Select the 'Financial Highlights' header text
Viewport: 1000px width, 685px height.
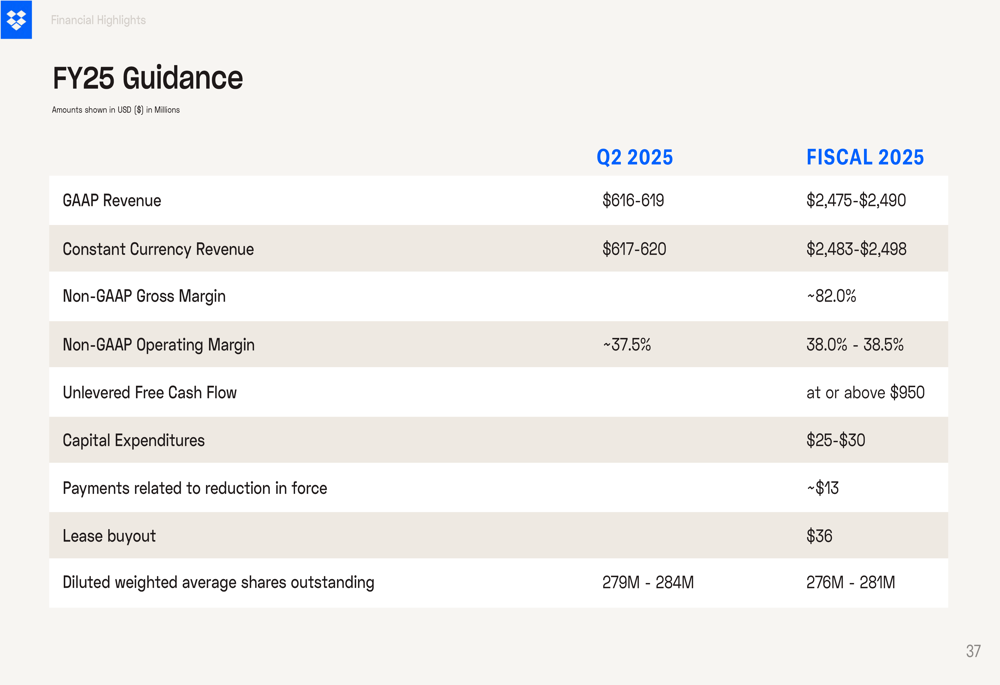[x=98, y=20]
